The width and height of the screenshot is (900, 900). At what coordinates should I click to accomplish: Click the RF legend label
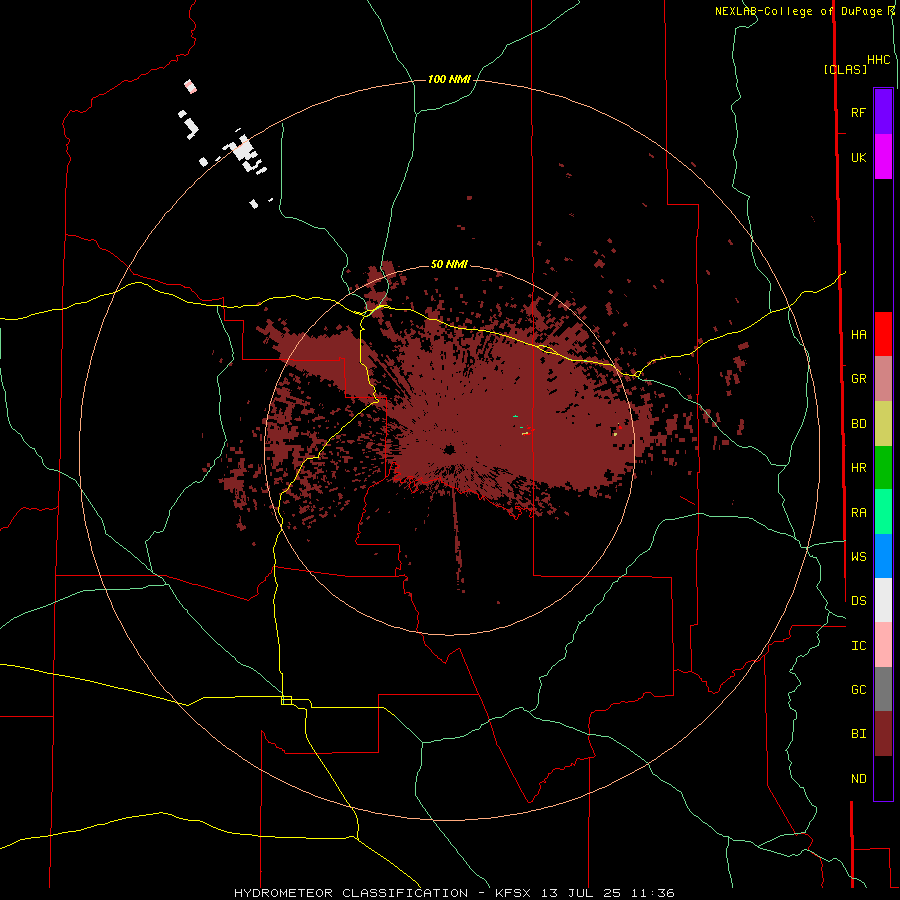(x=858, y=112)
